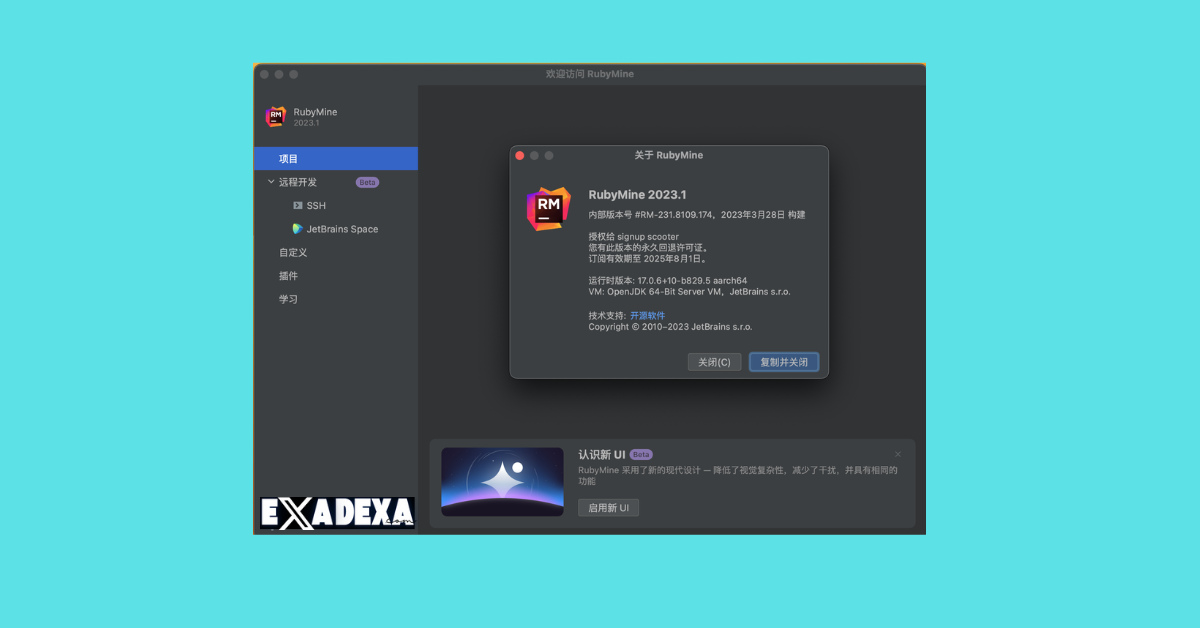Select the 项目 tab in the sidebar
This screenshot has width=1200, height=628.
tap(289, 159)
